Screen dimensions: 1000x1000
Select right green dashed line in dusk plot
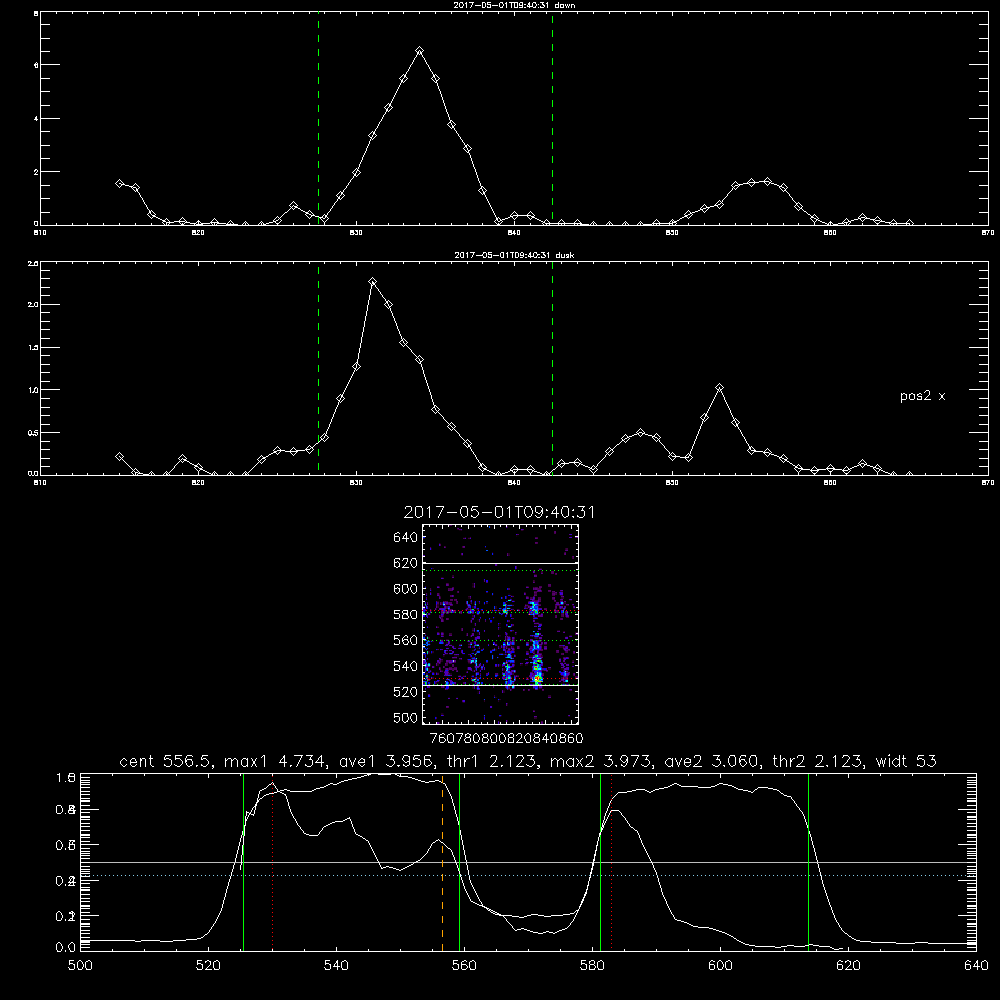pyautogui.click(x=552, y=369)
